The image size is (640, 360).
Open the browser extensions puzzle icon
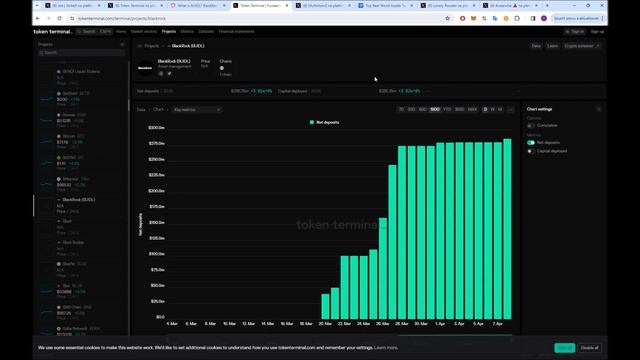517,18
